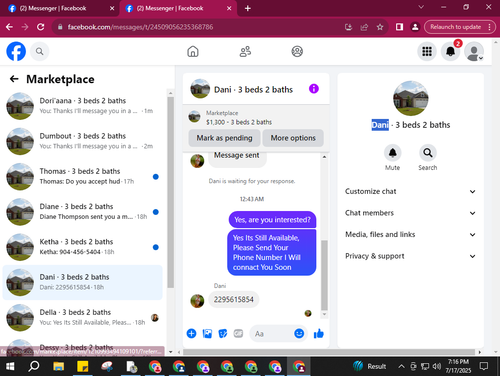Open the Facebook logo home link
The width and height of the screenshot is (500, 376).
tap(16, 51)
